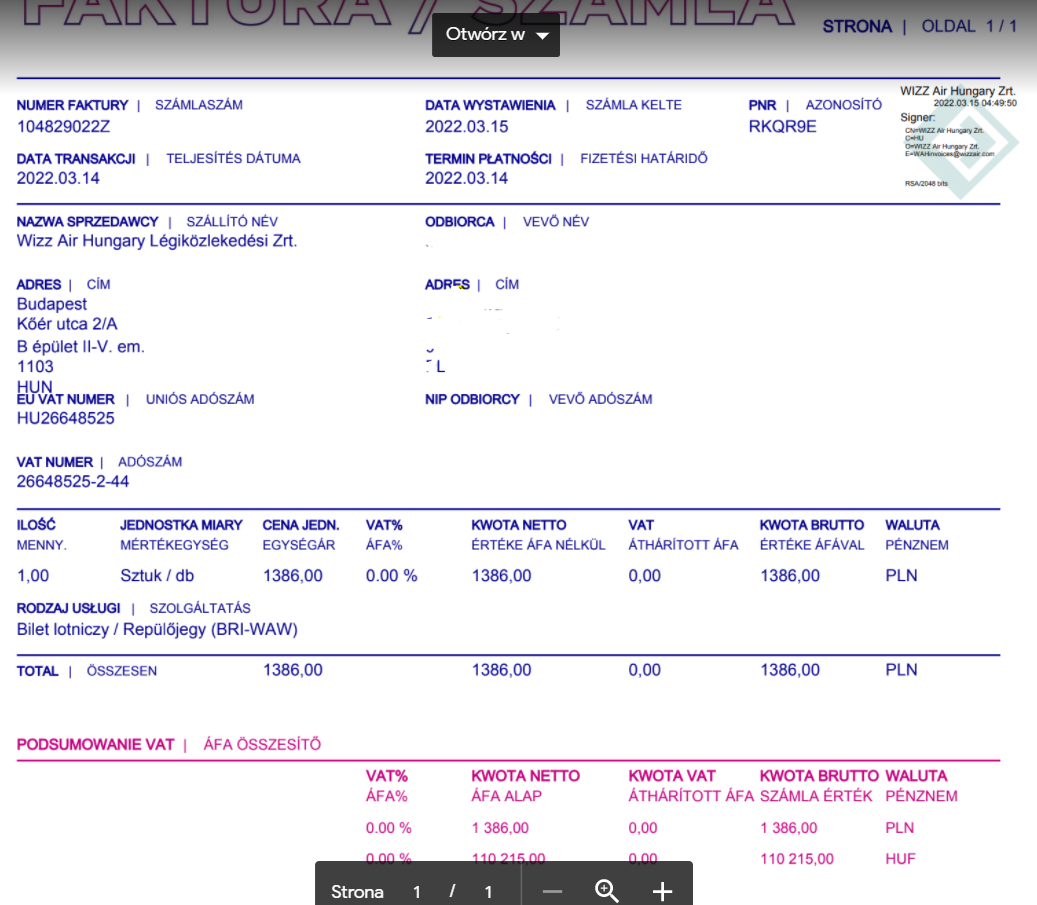Zoom out with the minus icon
The image size is (1037, 905).
pyautogui.click(x=552, y=892)
